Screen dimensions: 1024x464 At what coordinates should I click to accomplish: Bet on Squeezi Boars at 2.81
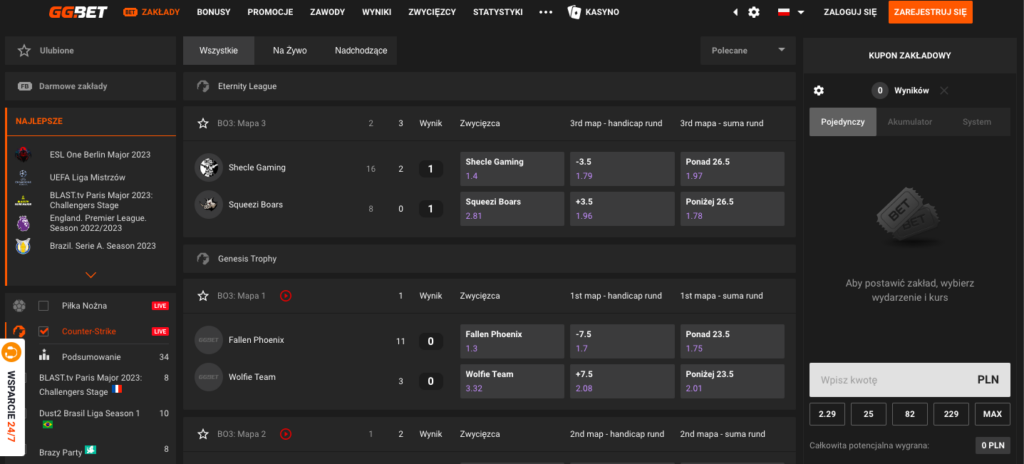(x=512, y=208)
